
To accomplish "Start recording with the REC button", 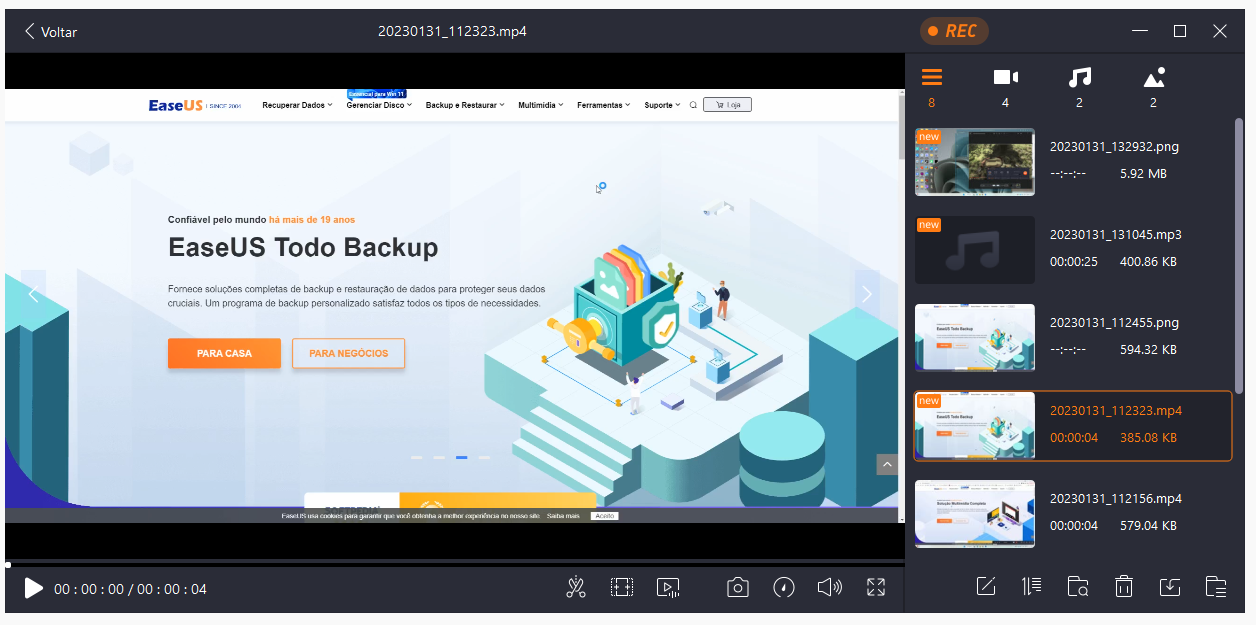I will pos(953,31).
